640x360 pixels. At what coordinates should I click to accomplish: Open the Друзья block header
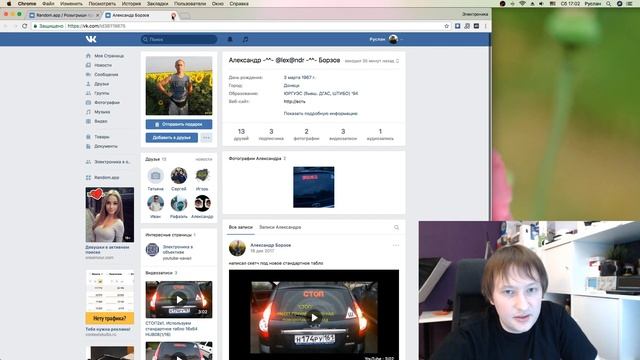click(156, 159)
